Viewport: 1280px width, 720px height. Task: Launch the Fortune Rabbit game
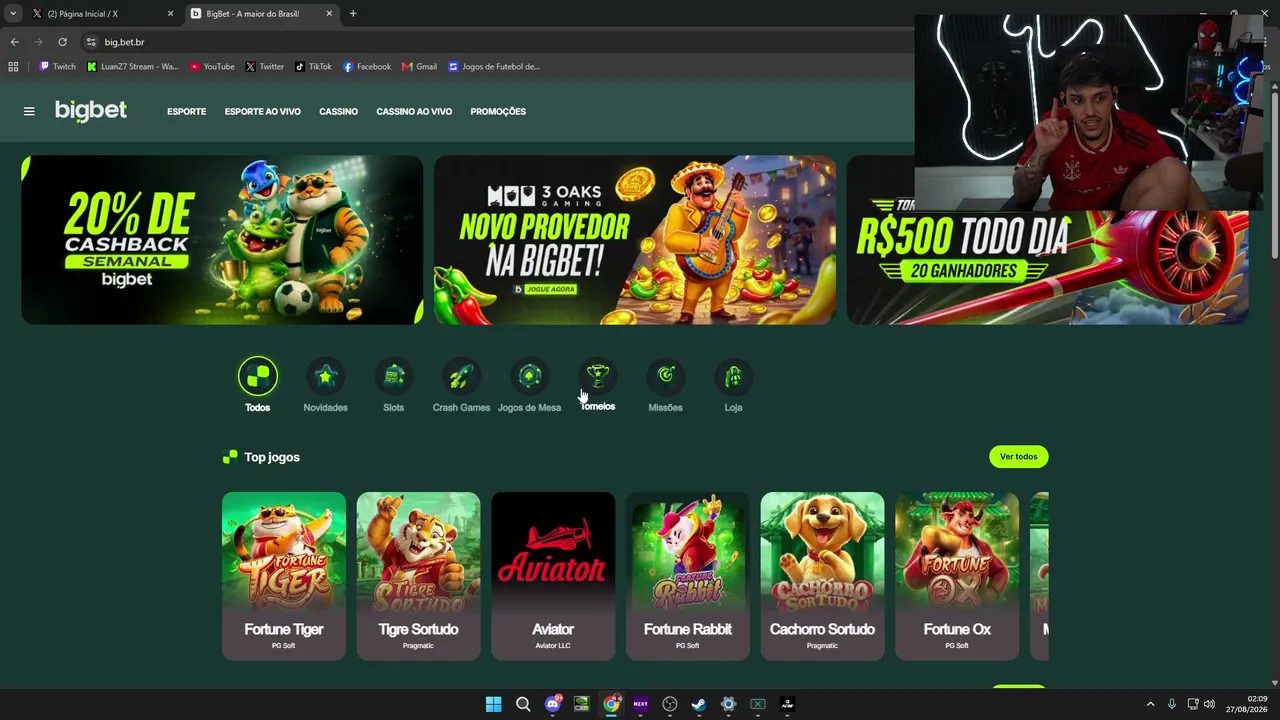click(x=688, y=576)
